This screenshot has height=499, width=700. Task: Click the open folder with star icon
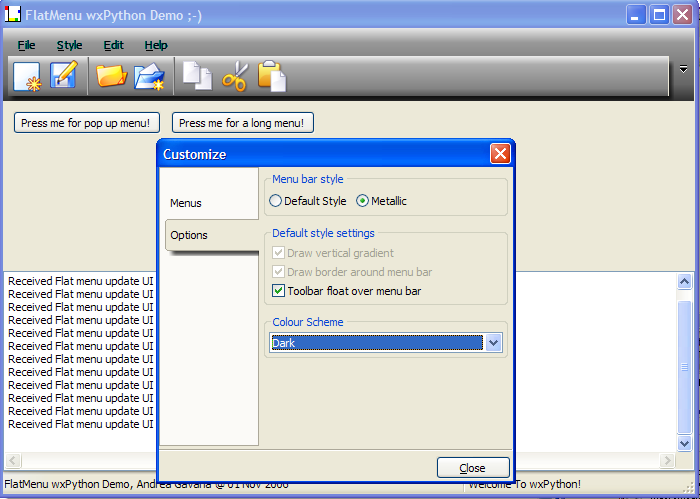click(149, 76)
